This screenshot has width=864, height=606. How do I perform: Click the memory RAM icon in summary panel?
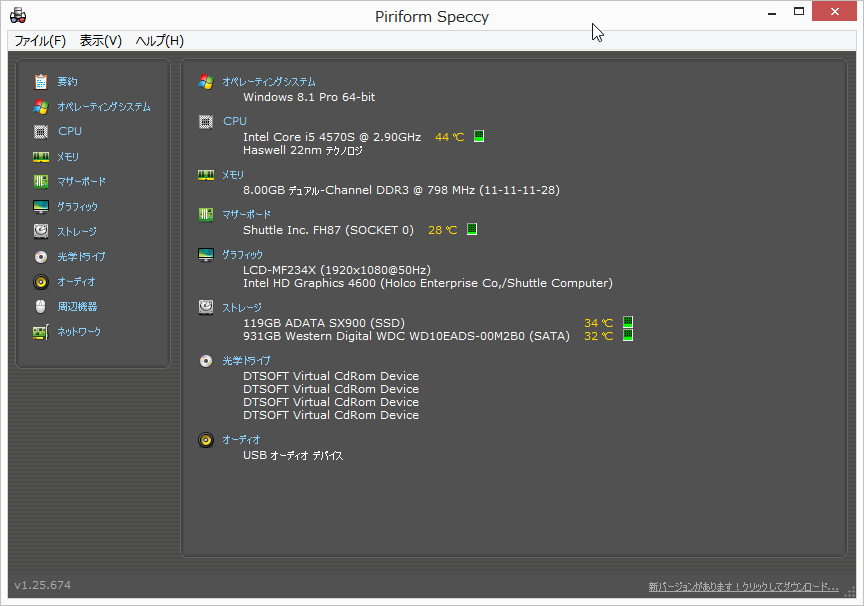pos(206,175)
